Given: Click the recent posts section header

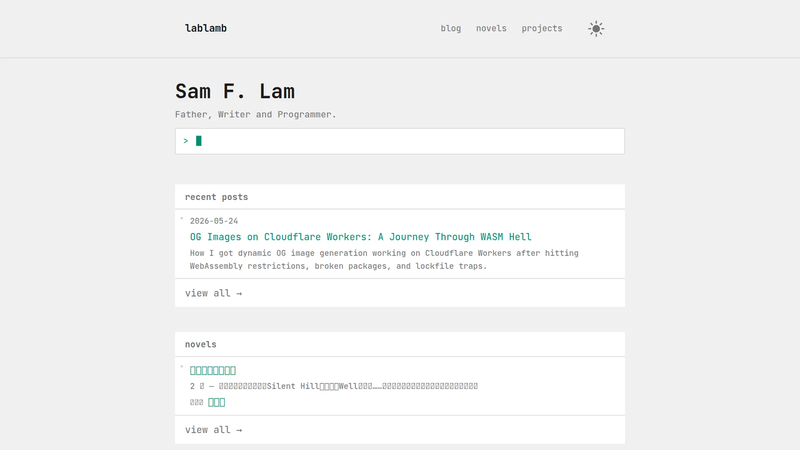Looking at the screenshot, I should (x=216, y=197).
